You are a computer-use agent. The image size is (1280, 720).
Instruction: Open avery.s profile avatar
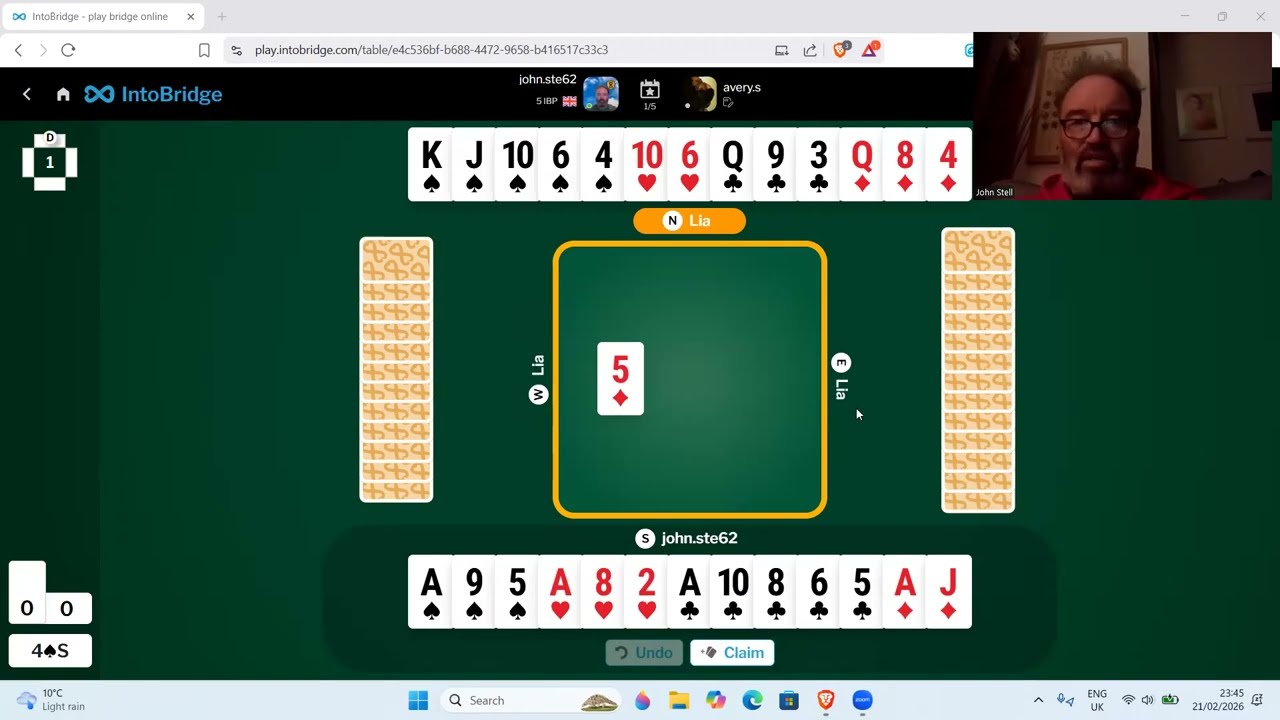pyautogui.click(x=701, y=94)
